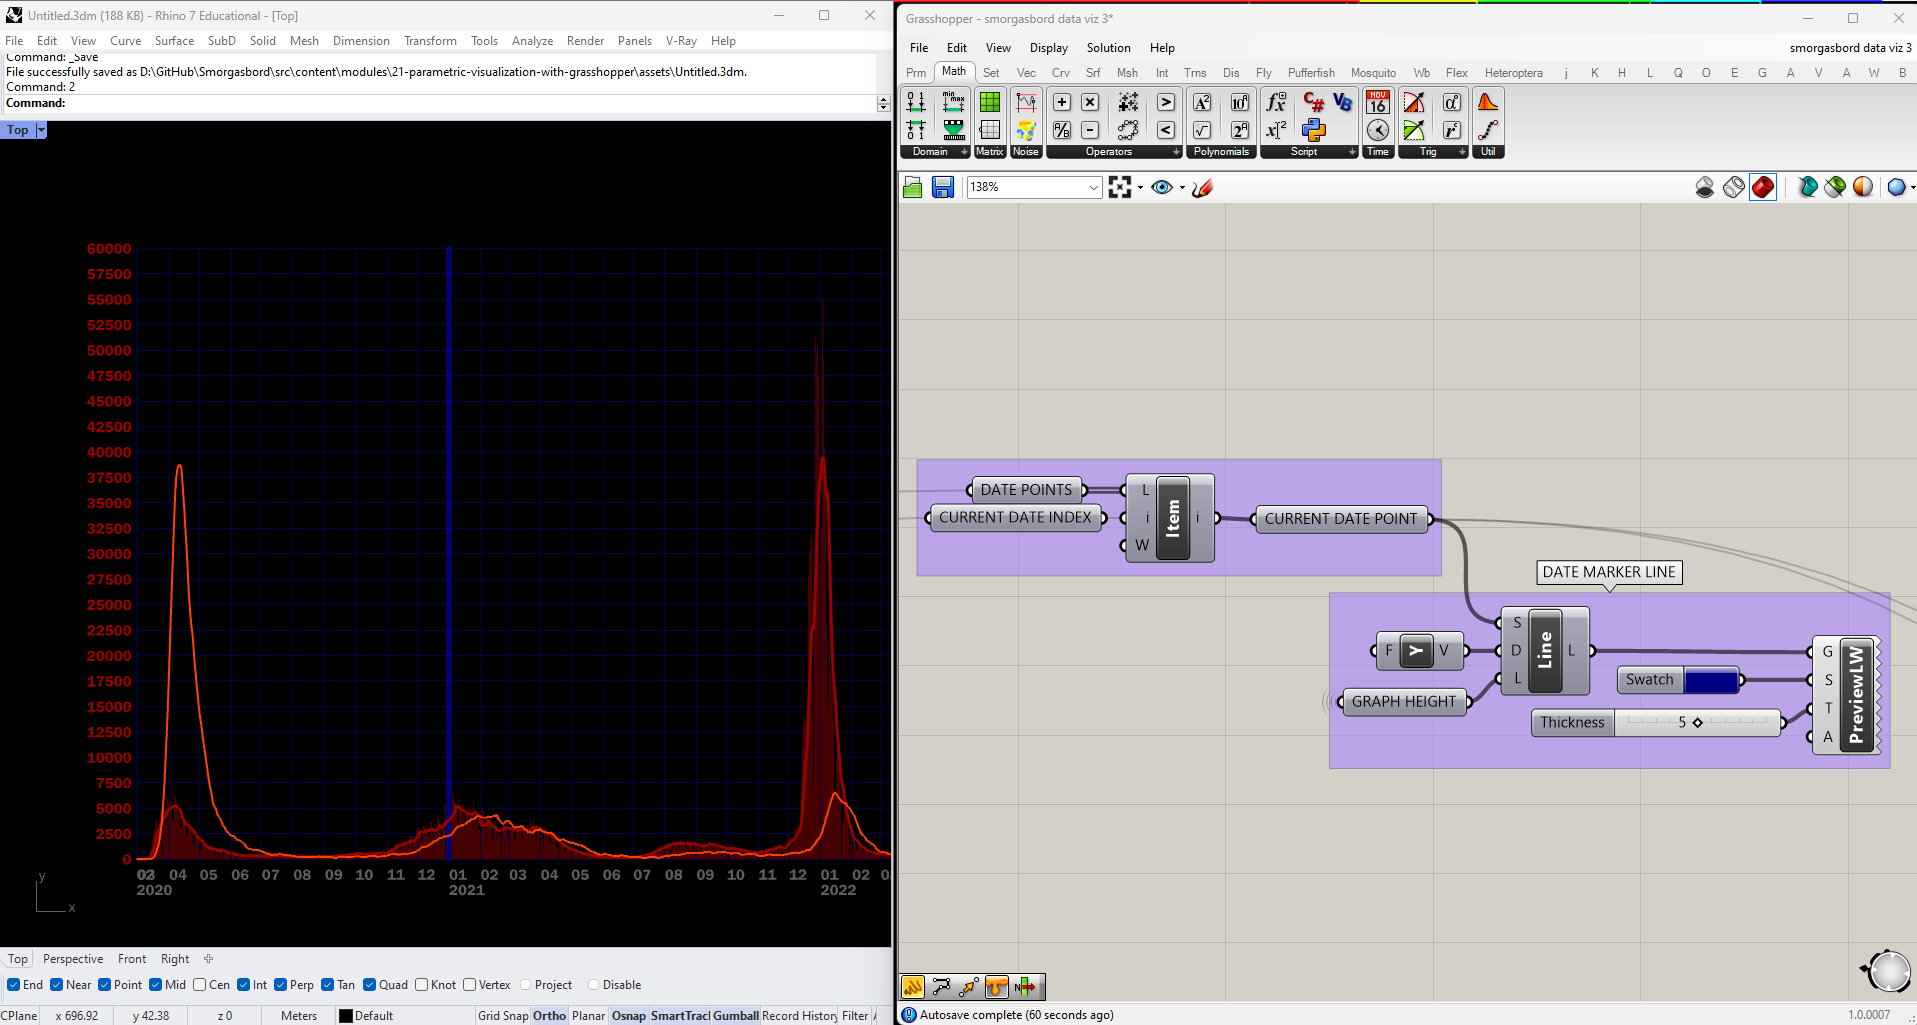The width and height of the screenshot is (1917, 1025).
Task: Activate the sketch pencil tool icon
Action: [1203, 187]
